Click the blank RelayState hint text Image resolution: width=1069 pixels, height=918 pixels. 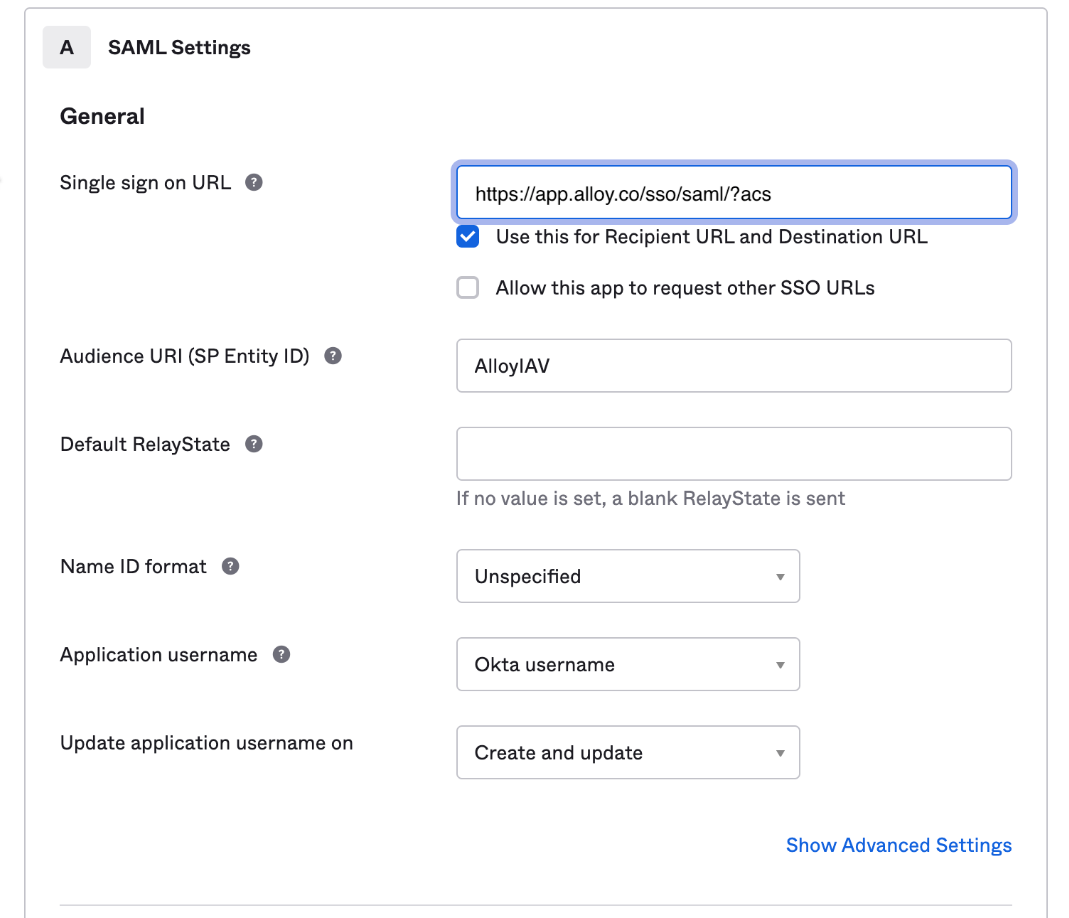(650, 498)
